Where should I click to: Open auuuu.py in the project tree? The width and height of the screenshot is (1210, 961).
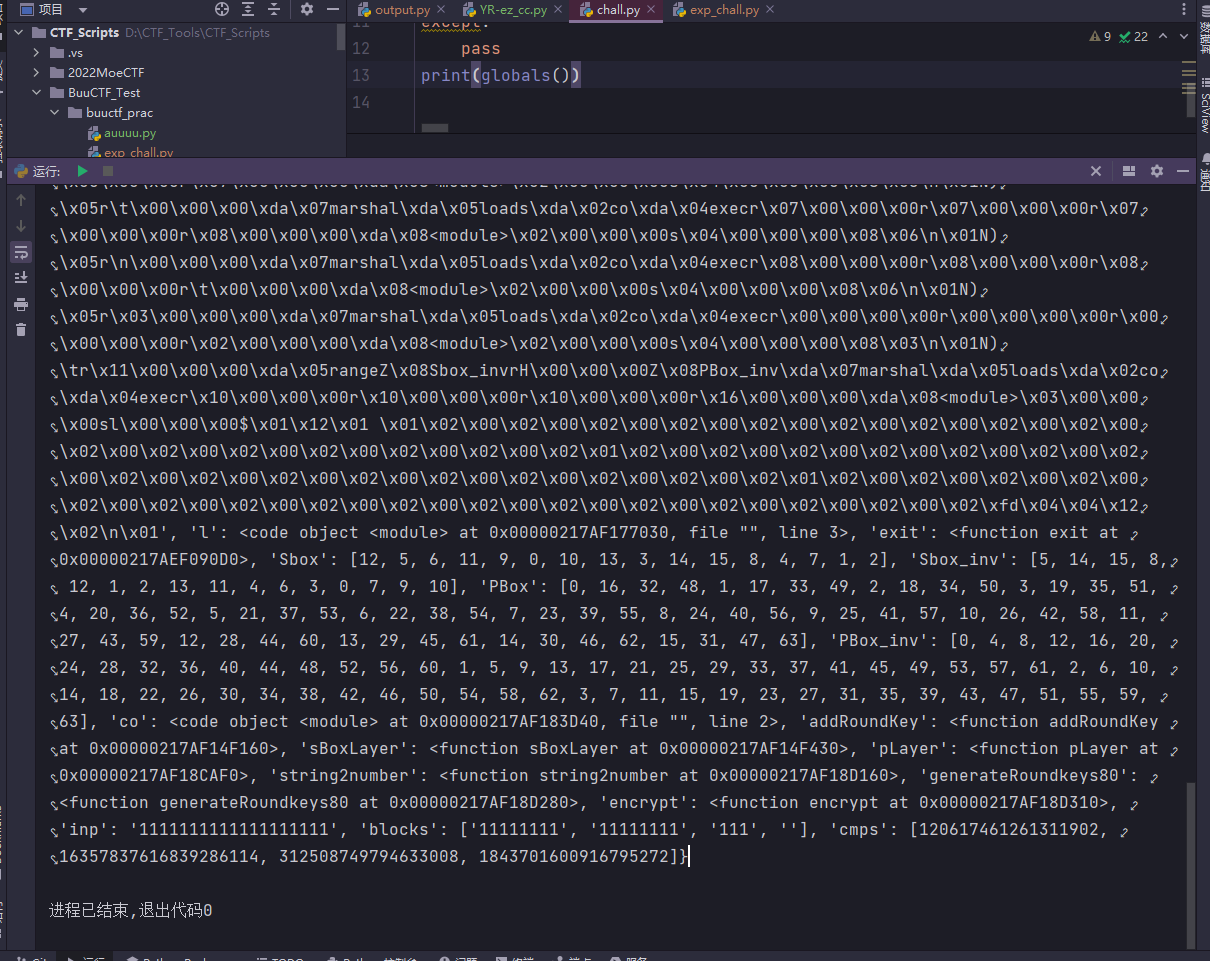(129, 133)
